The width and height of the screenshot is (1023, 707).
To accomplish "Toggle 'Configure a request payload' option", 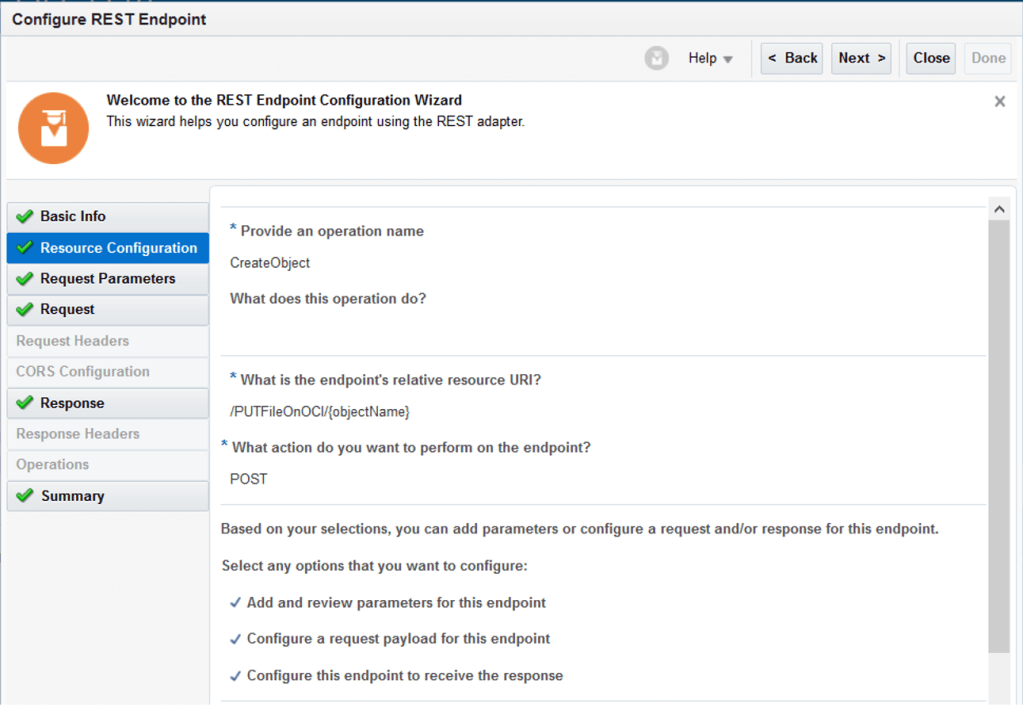I will (x=236, y=639).
